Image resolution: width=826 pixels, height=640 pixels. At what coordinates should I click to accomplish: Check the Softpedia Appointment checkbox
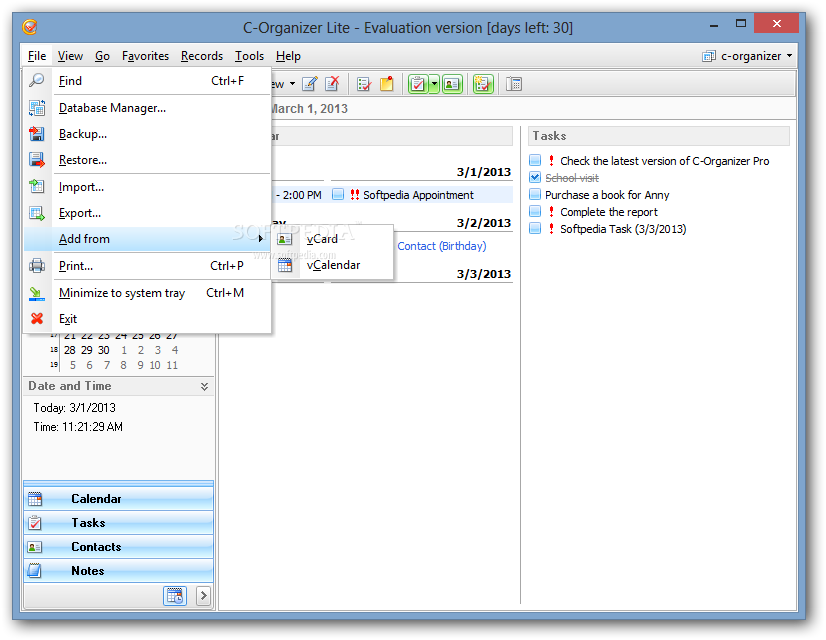[x=338, y=194]
